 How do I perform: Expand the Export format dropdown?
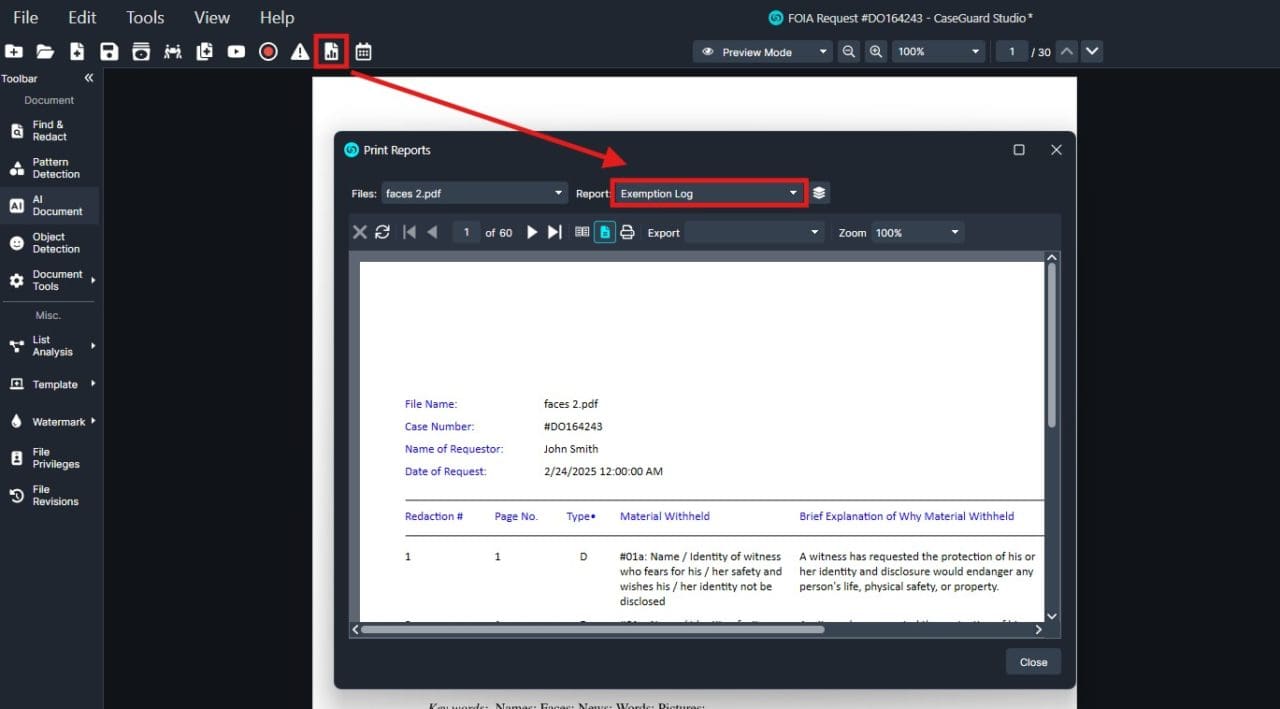pos(755,232)
